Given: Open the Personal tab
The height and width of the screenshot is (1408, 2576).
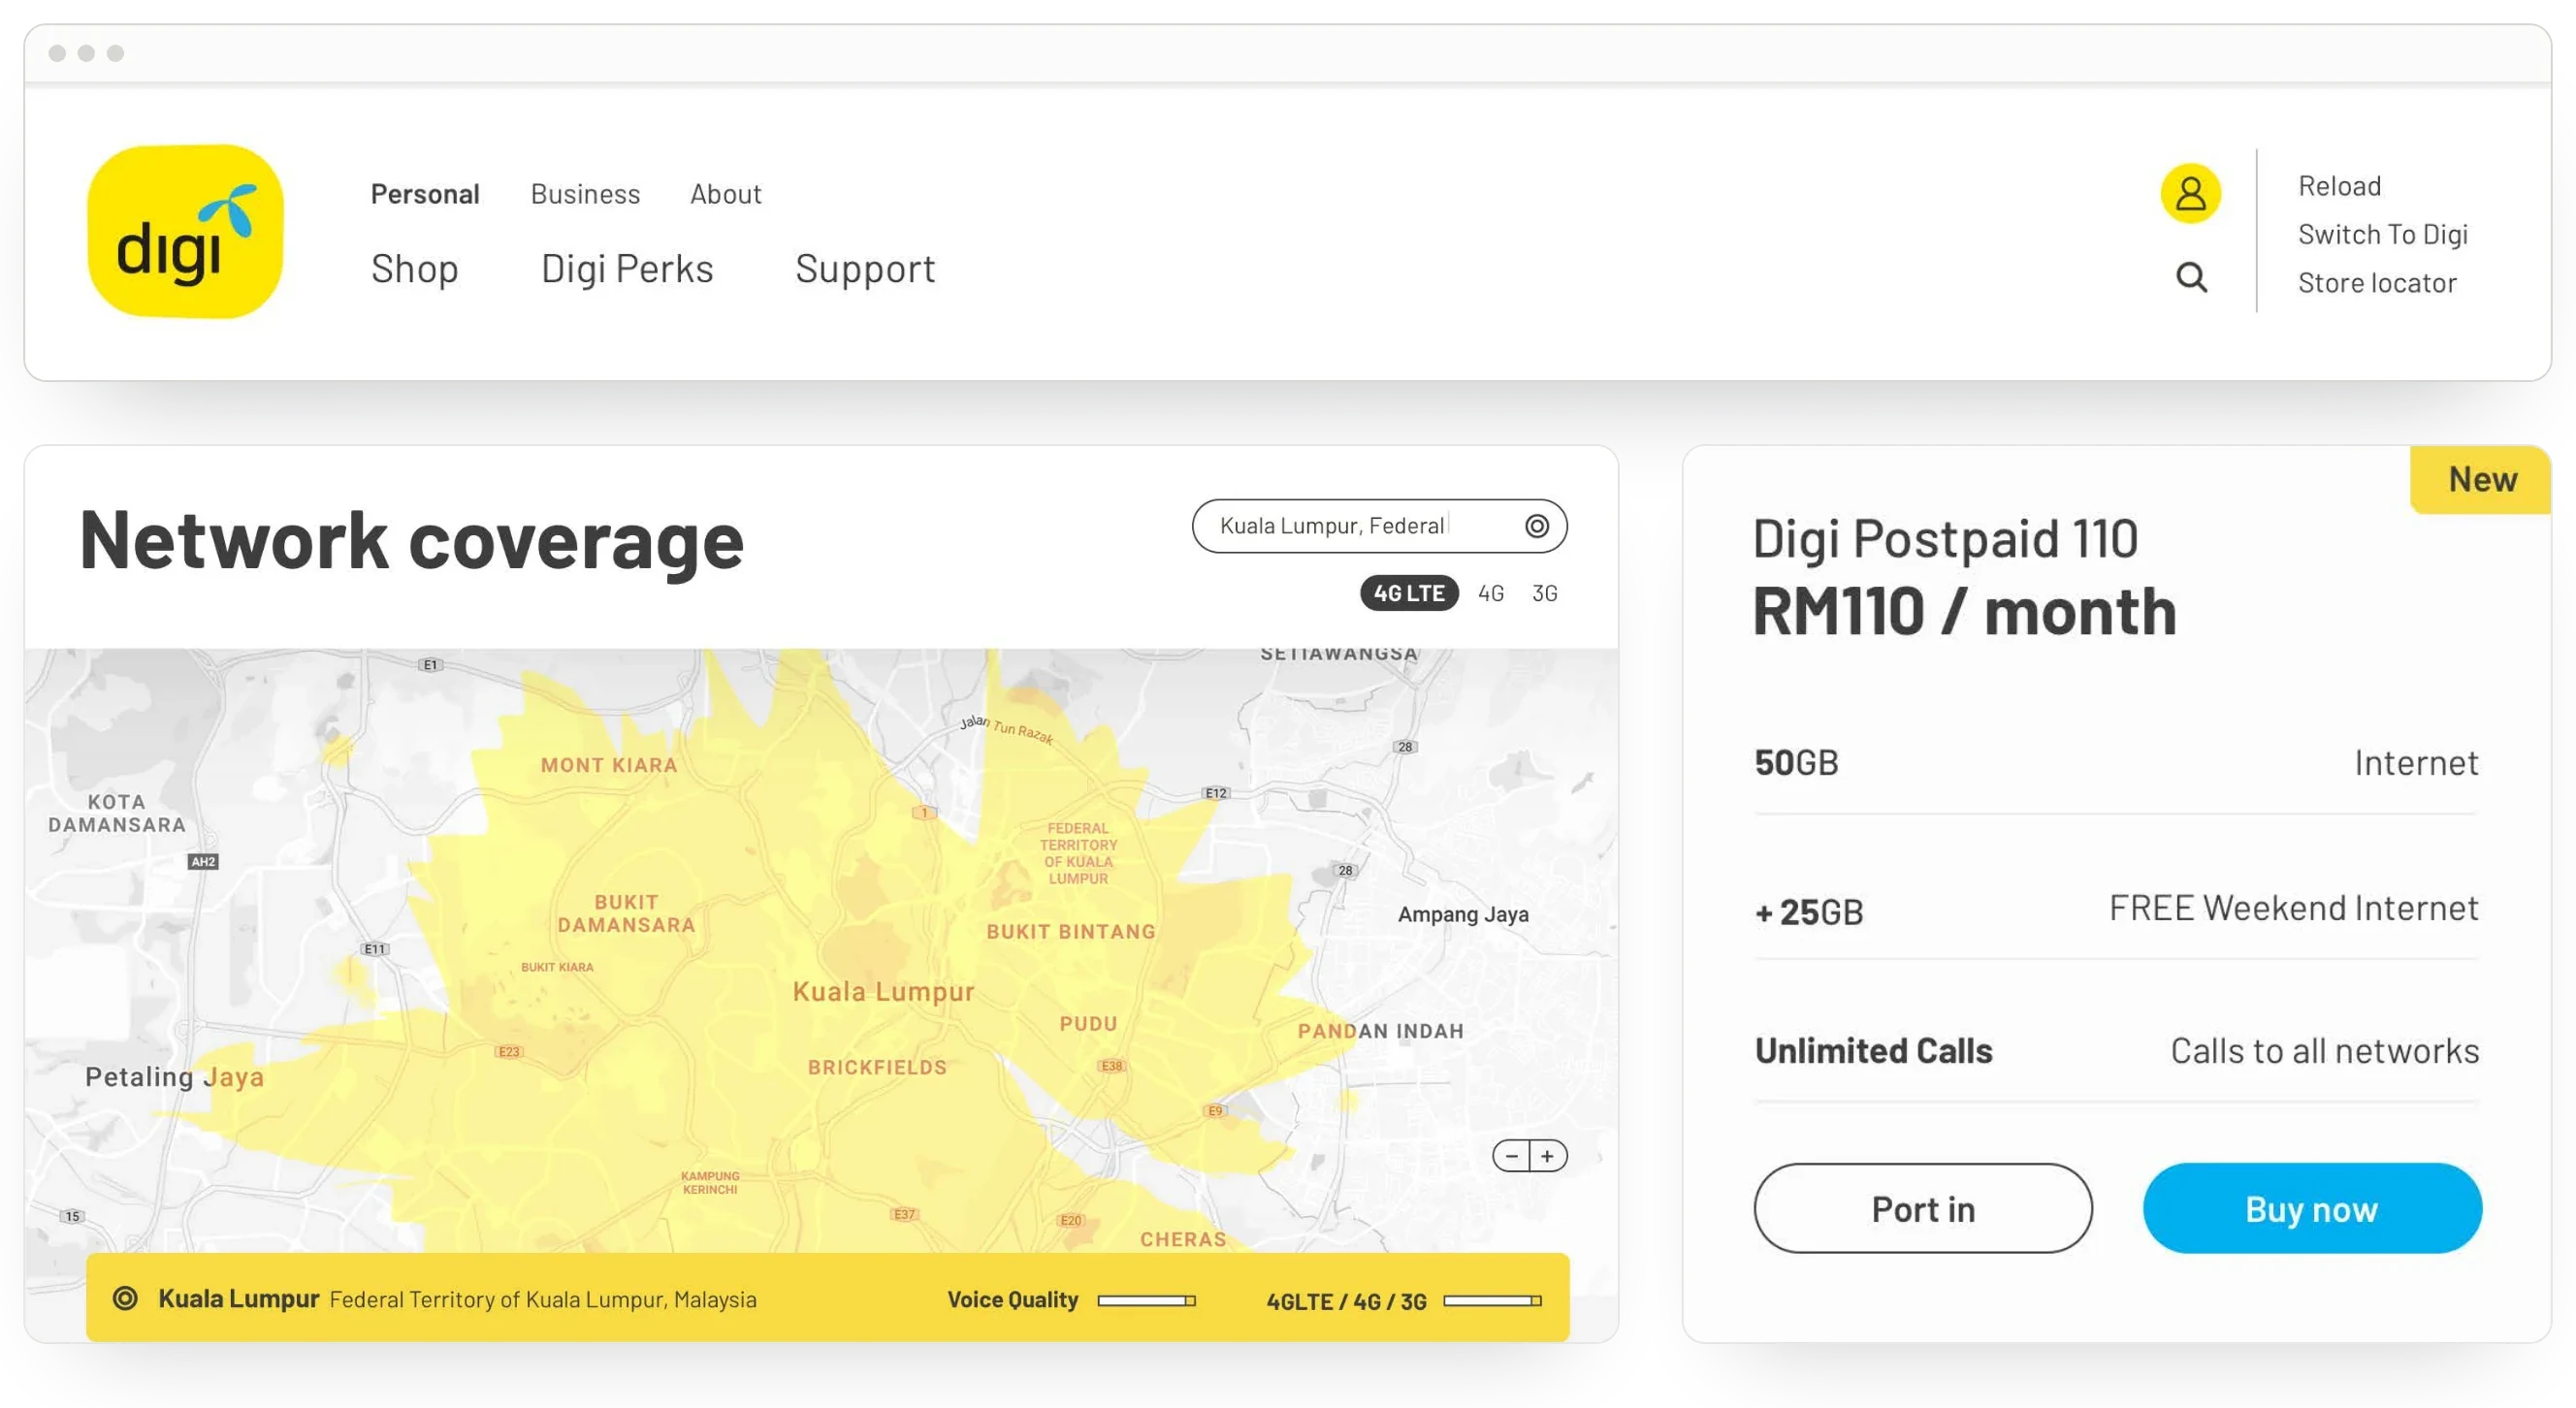Looking at the screenshot, I should tap(425, 194).
